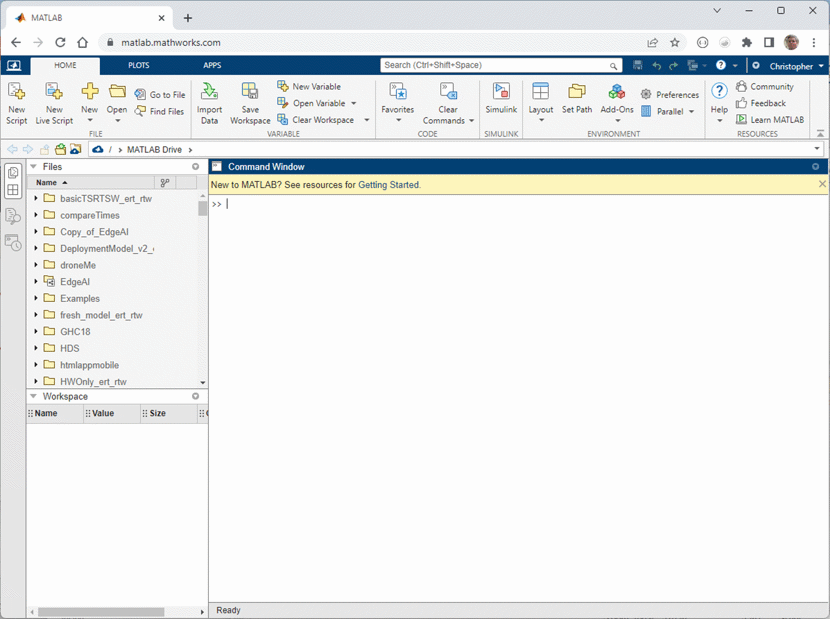The height and width of the screenshot is (619, 830).
Task: Click the toolstrip redo icon
Action: 673,66
